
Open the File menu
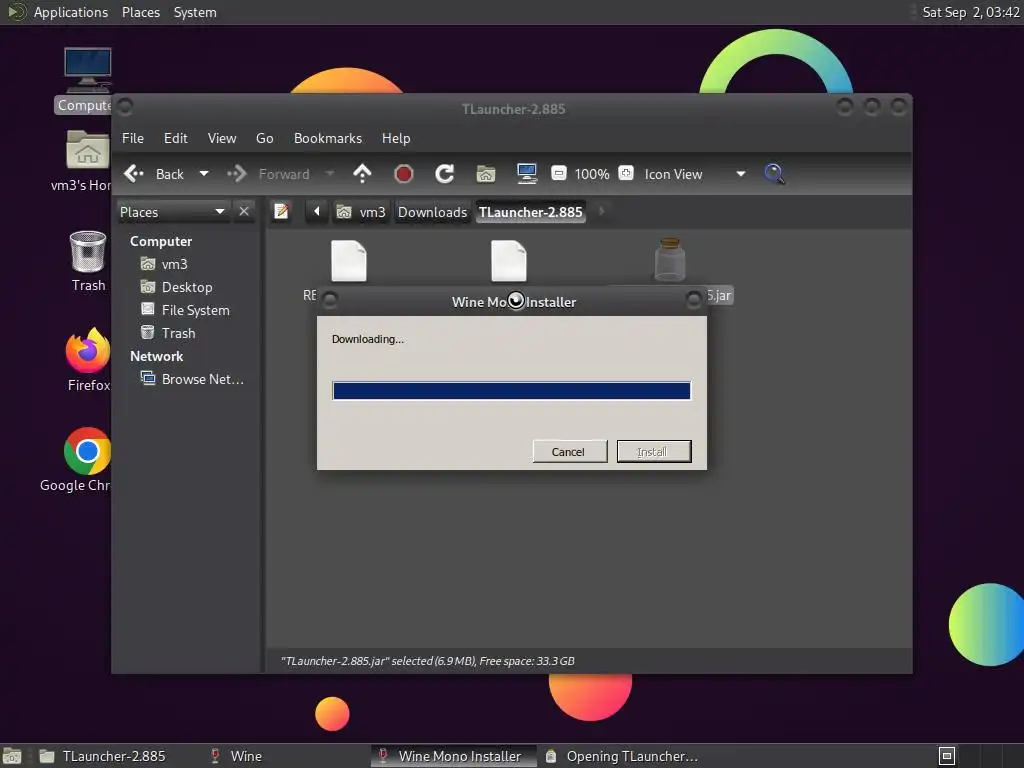tap(133, 138)
